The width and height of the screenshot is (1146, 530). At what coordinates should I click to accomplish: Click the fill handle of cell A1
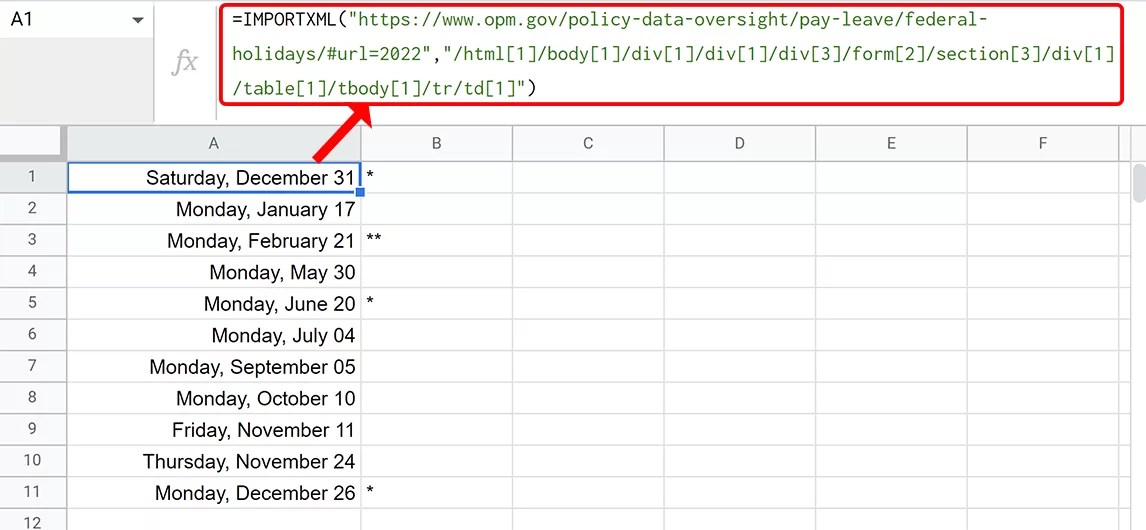coord(360,192)
